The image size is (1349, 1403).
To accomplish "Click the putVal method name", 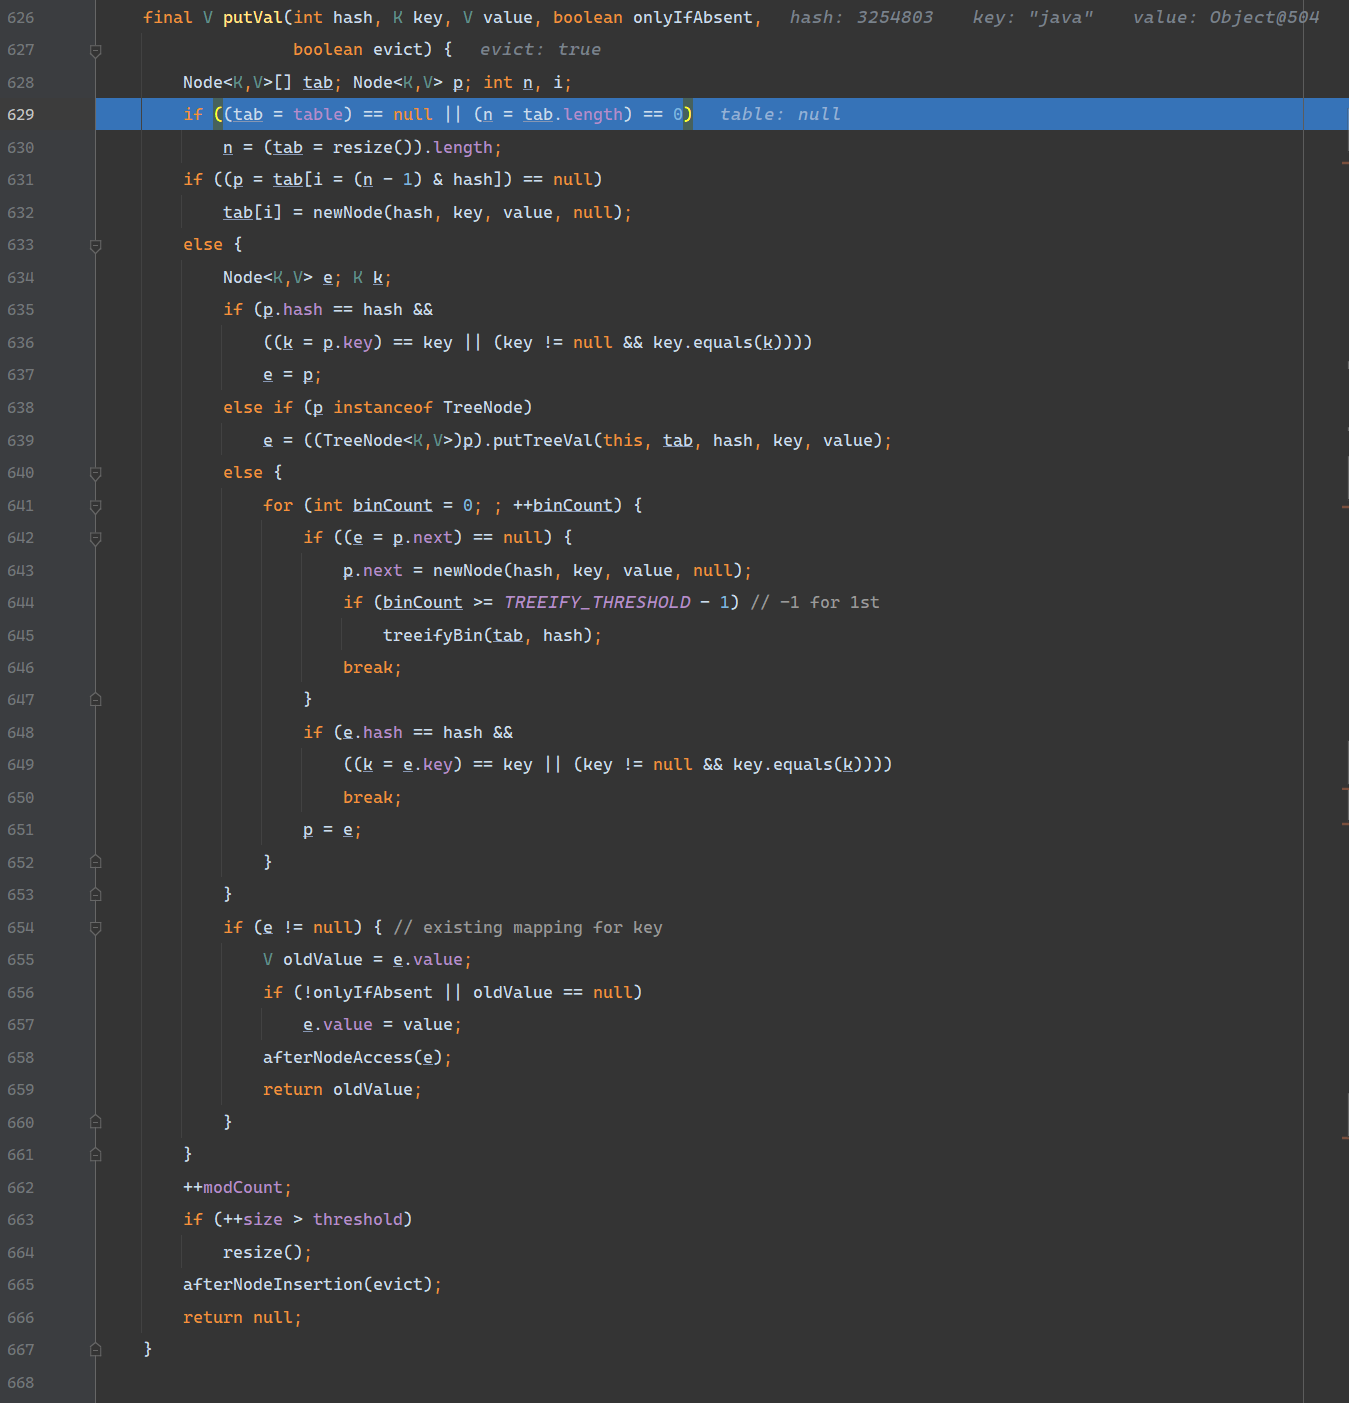I will click(253, 18).
